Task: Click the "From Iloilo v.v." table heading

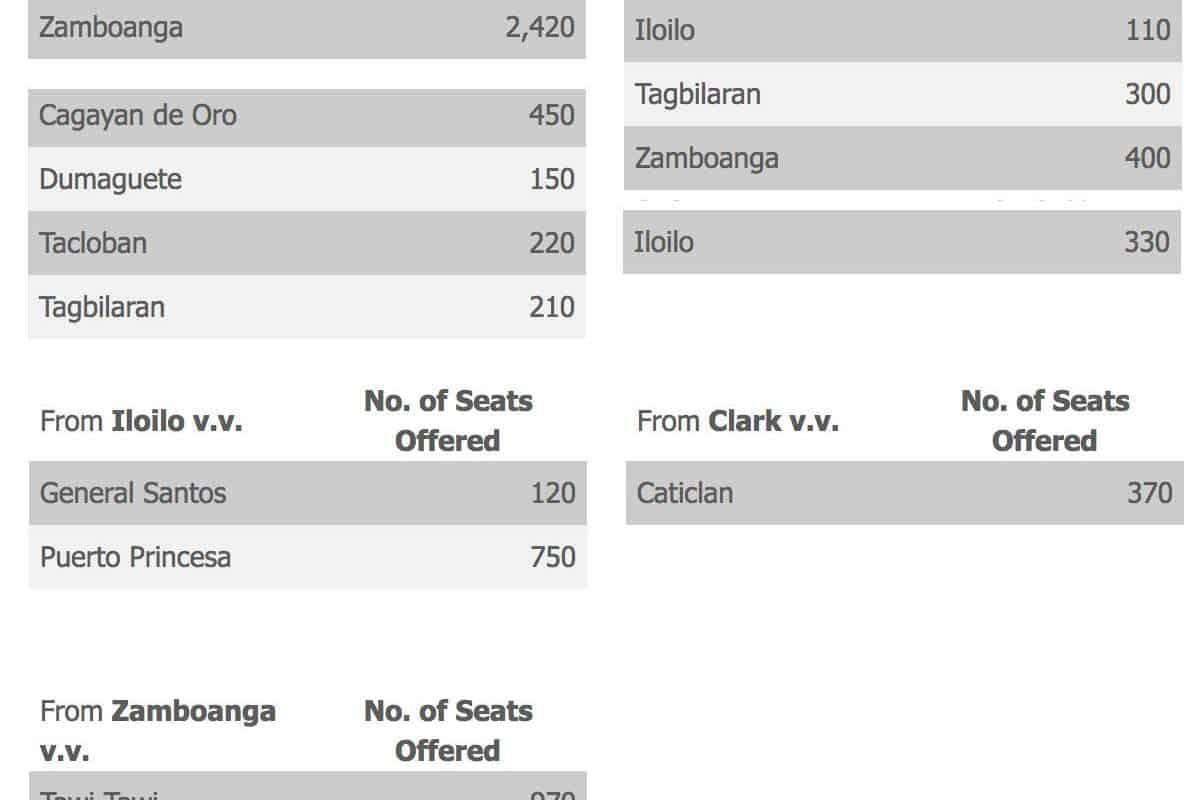Action: coord(141,421)
